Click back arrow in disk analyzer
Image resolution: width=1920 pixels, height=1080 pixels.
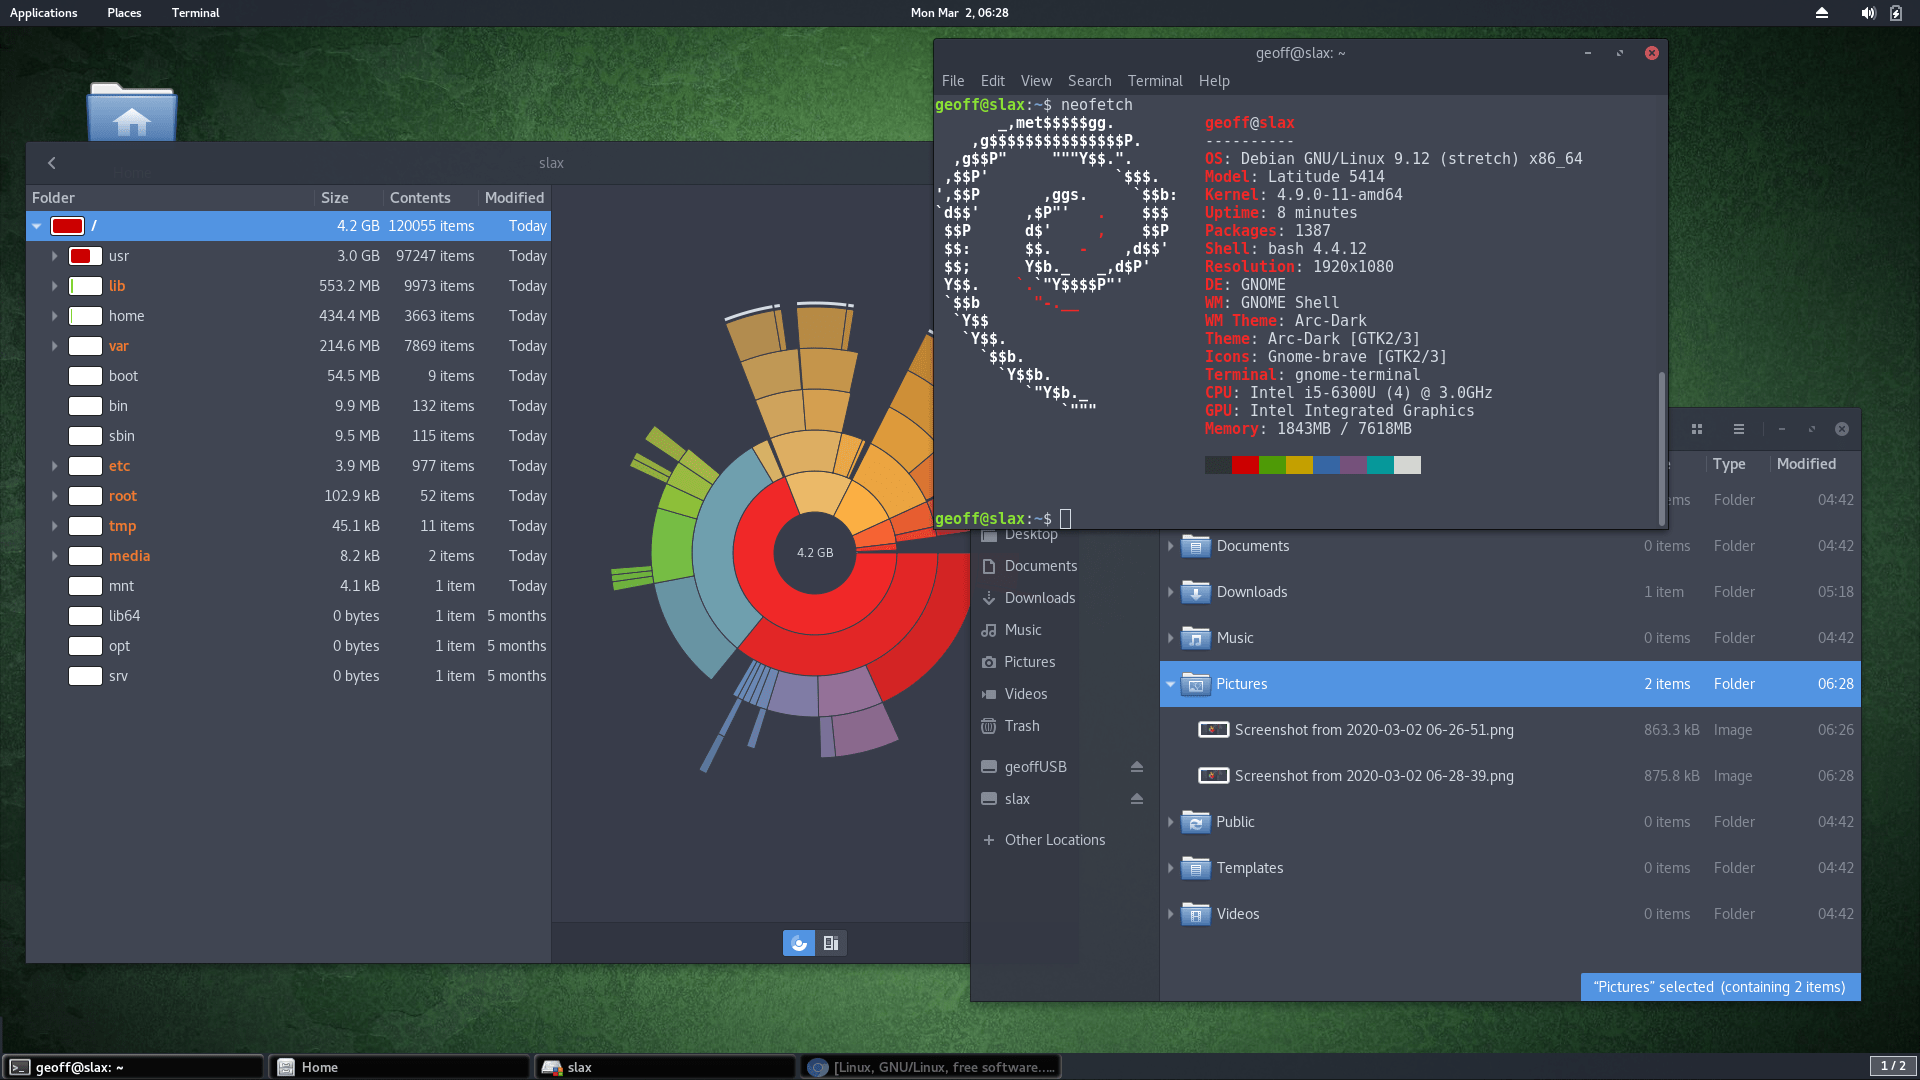[52, 163]
